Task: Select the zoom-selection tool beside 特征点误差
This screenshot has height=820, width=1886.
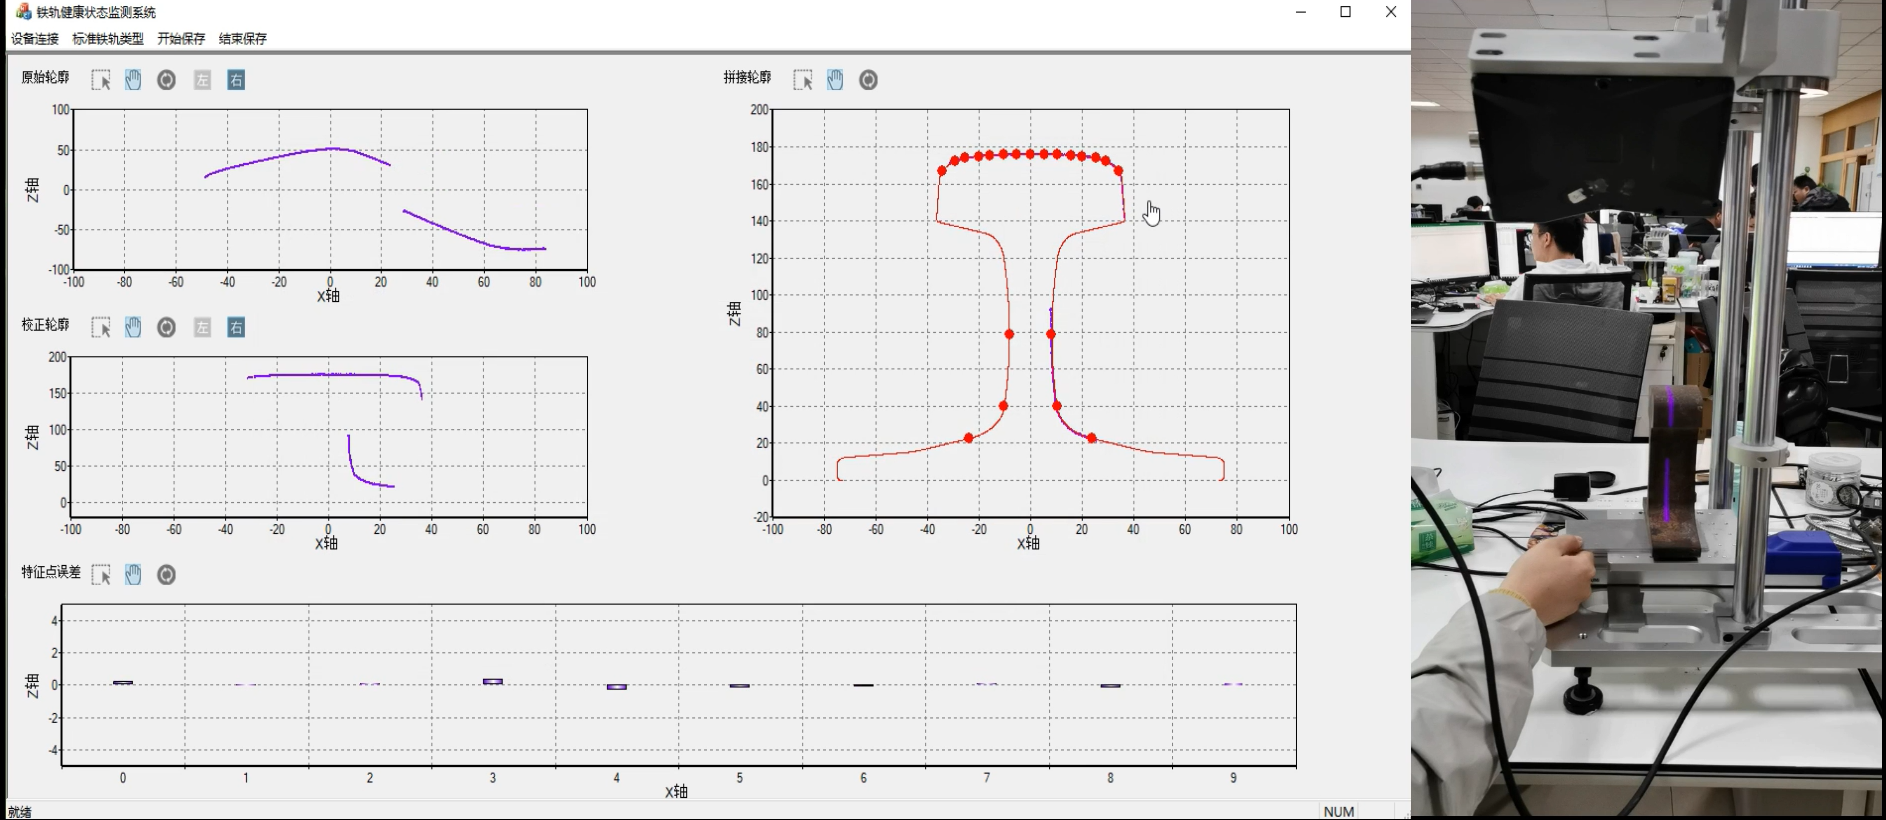Action: 101,574
